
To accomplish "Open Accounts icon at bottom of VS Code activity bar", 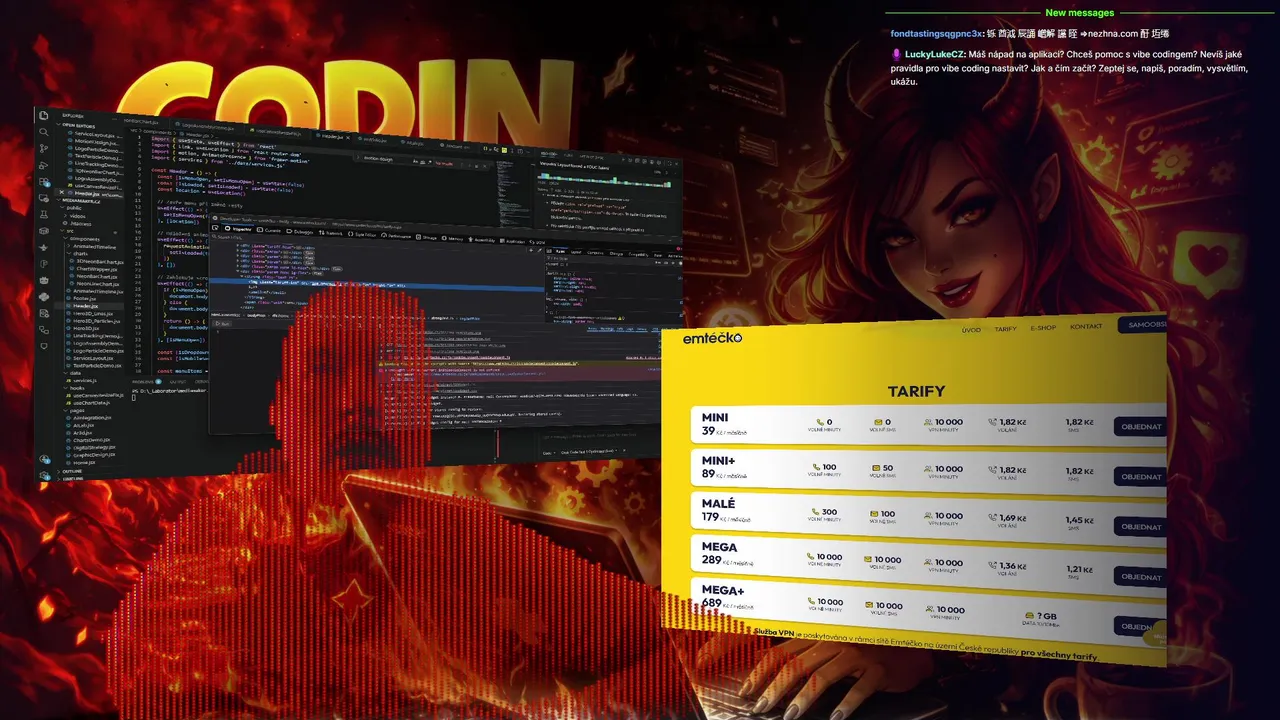I will point(44,459).
